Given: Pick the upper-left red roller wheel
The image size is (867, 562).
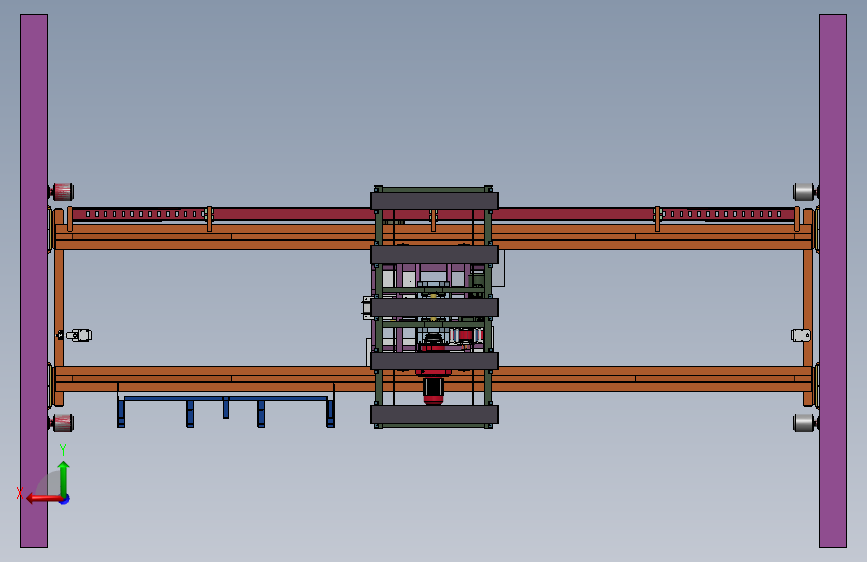Looking at the screenshot, I should pyautogui.click(x=62, y=192).
